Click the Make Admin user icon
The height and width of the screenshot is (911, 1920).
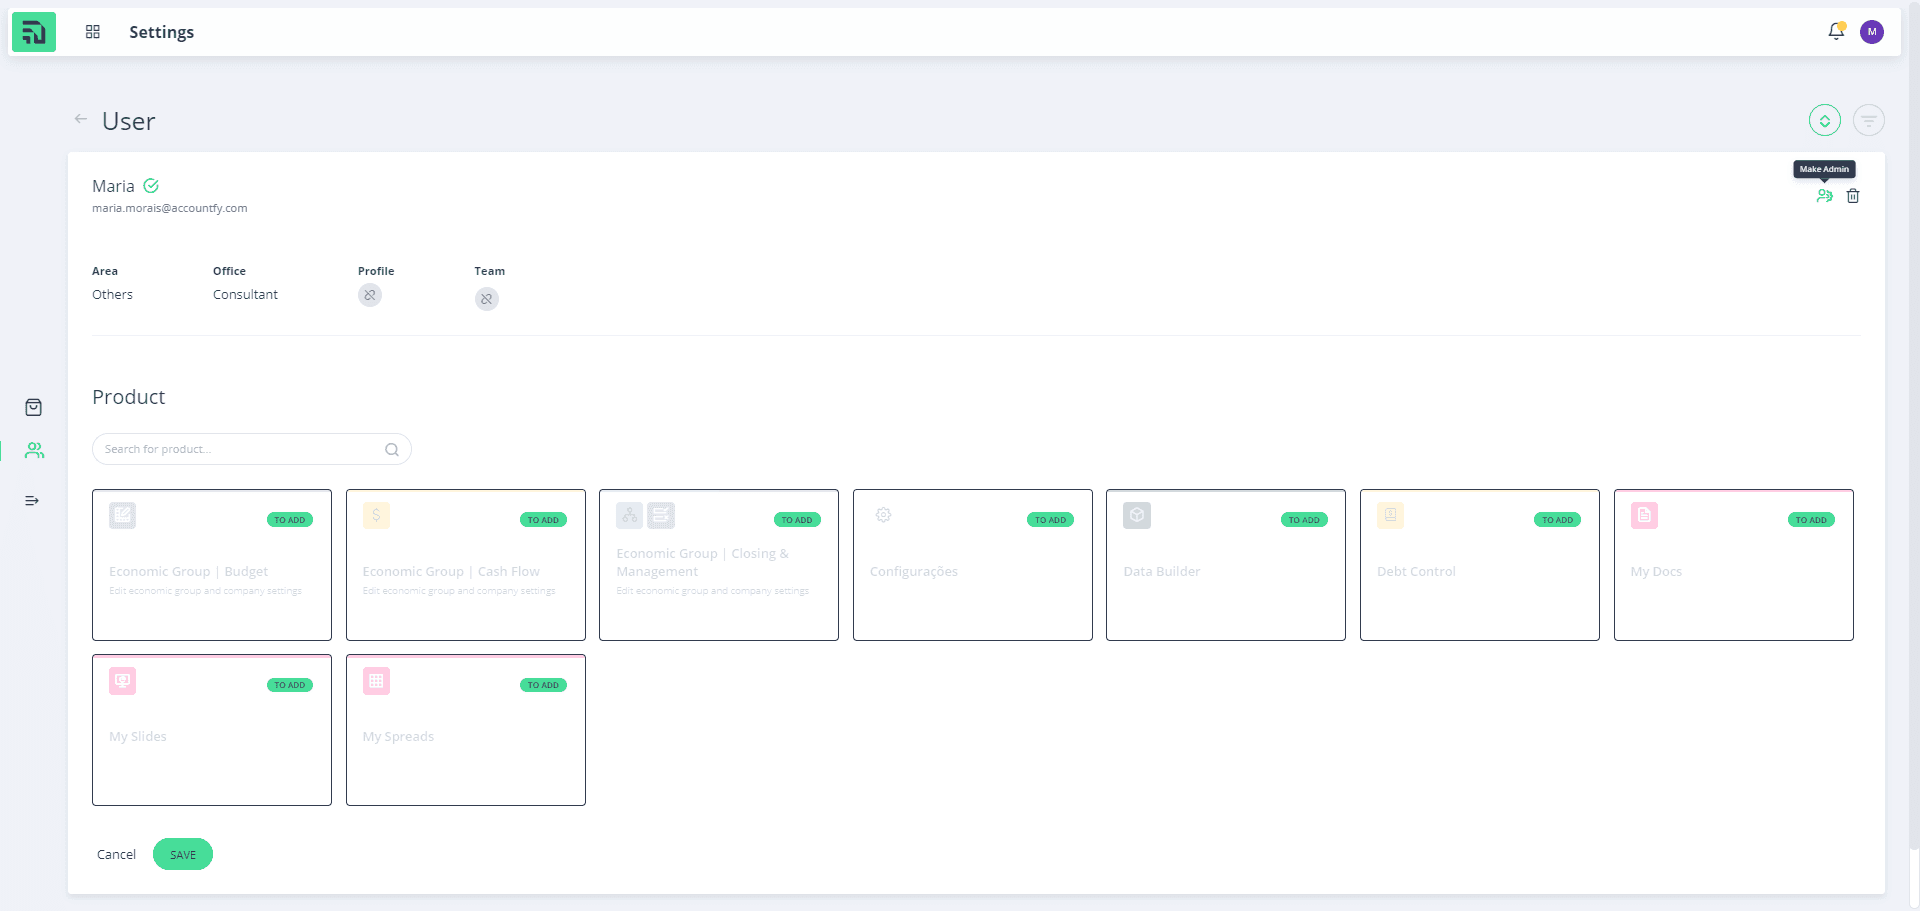1825,196
